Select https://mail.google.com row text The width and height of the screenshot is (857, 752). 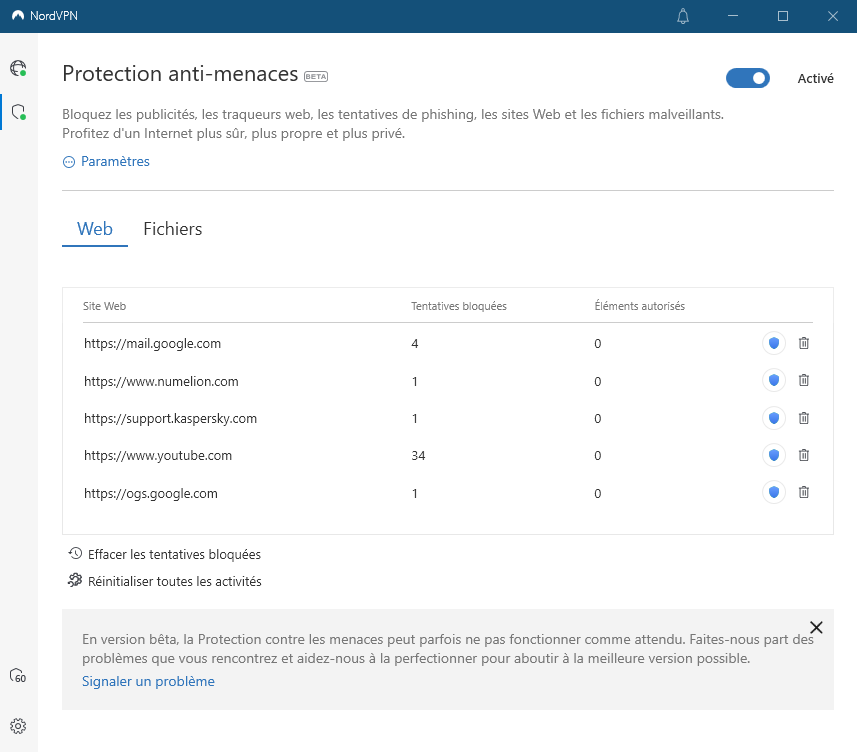coord(152,343)
